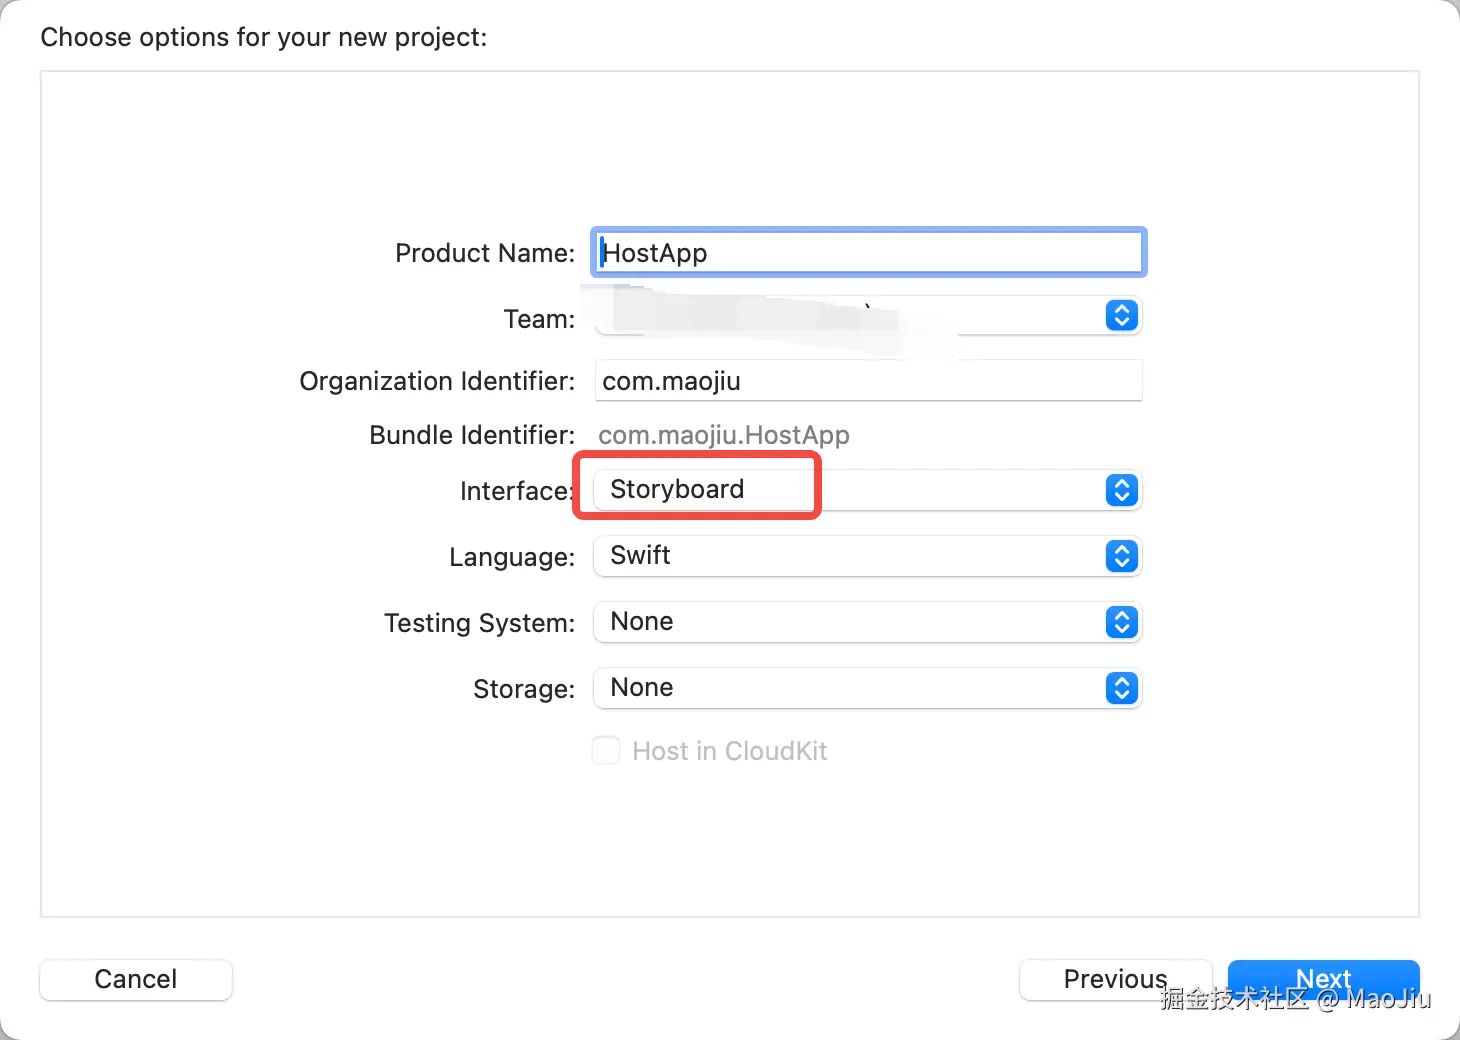Screen dimensions: 1460x1040
Task: Click the Bundle Identifier value com.maojiu.HostApp
Action: point(723,435)
